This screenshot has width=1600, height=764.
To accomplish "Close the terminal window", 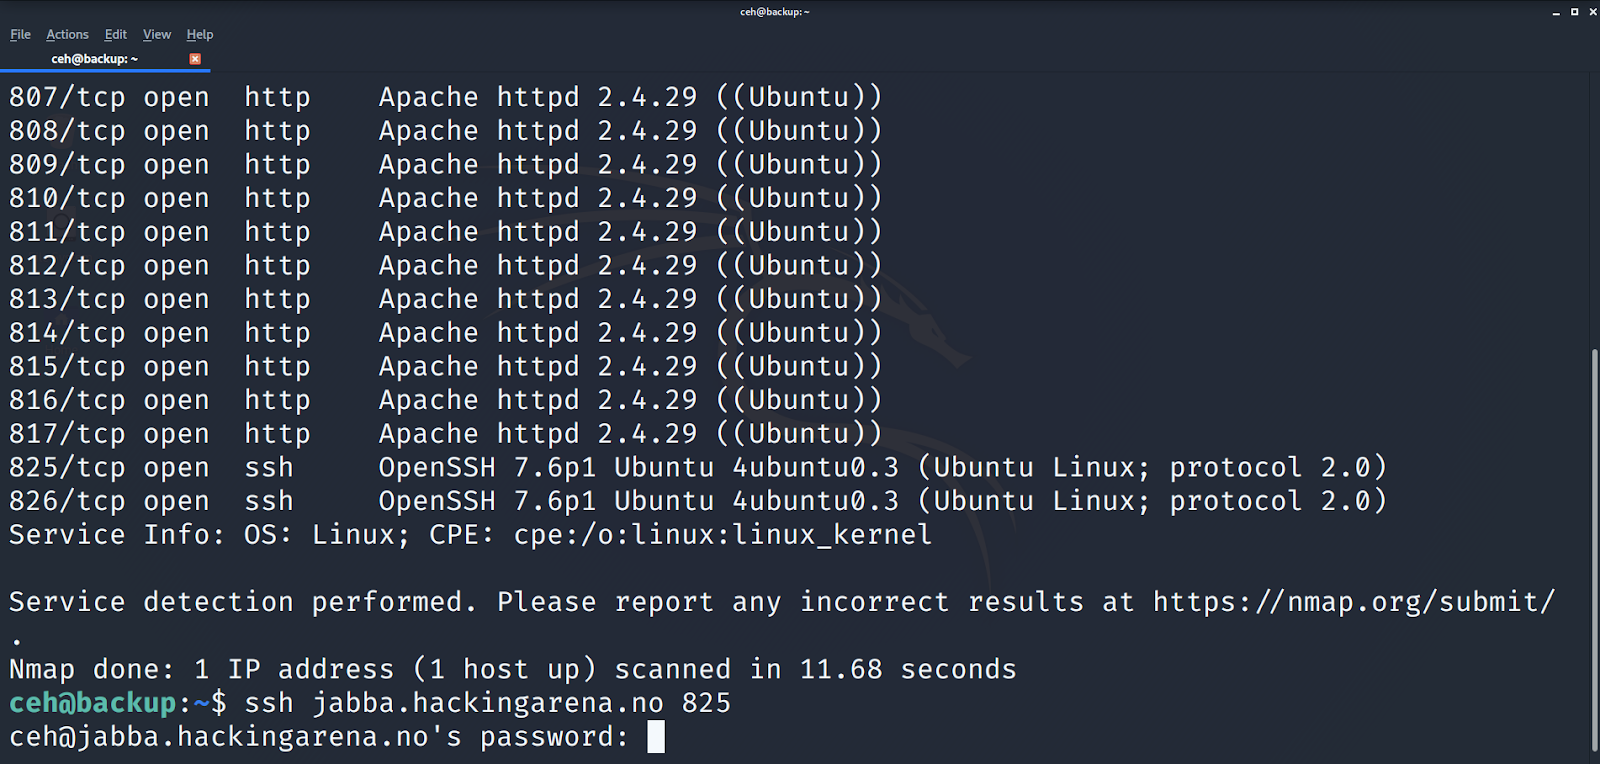I will [x=1592, y=12].
